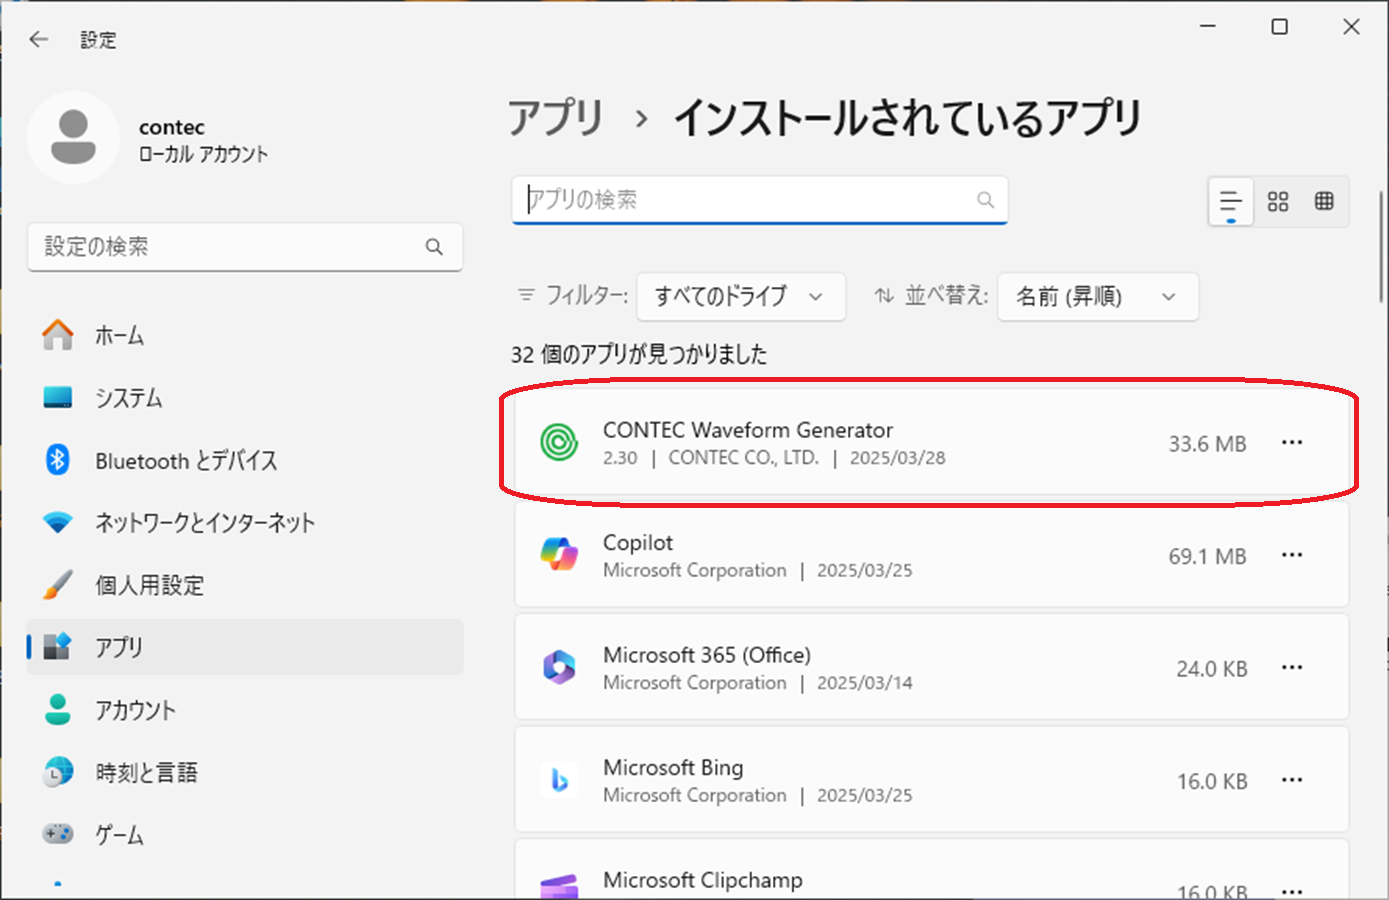Screen dimensions: 1389x900
Task: Switch to list view layout icon
Action: coord(1231,201)
